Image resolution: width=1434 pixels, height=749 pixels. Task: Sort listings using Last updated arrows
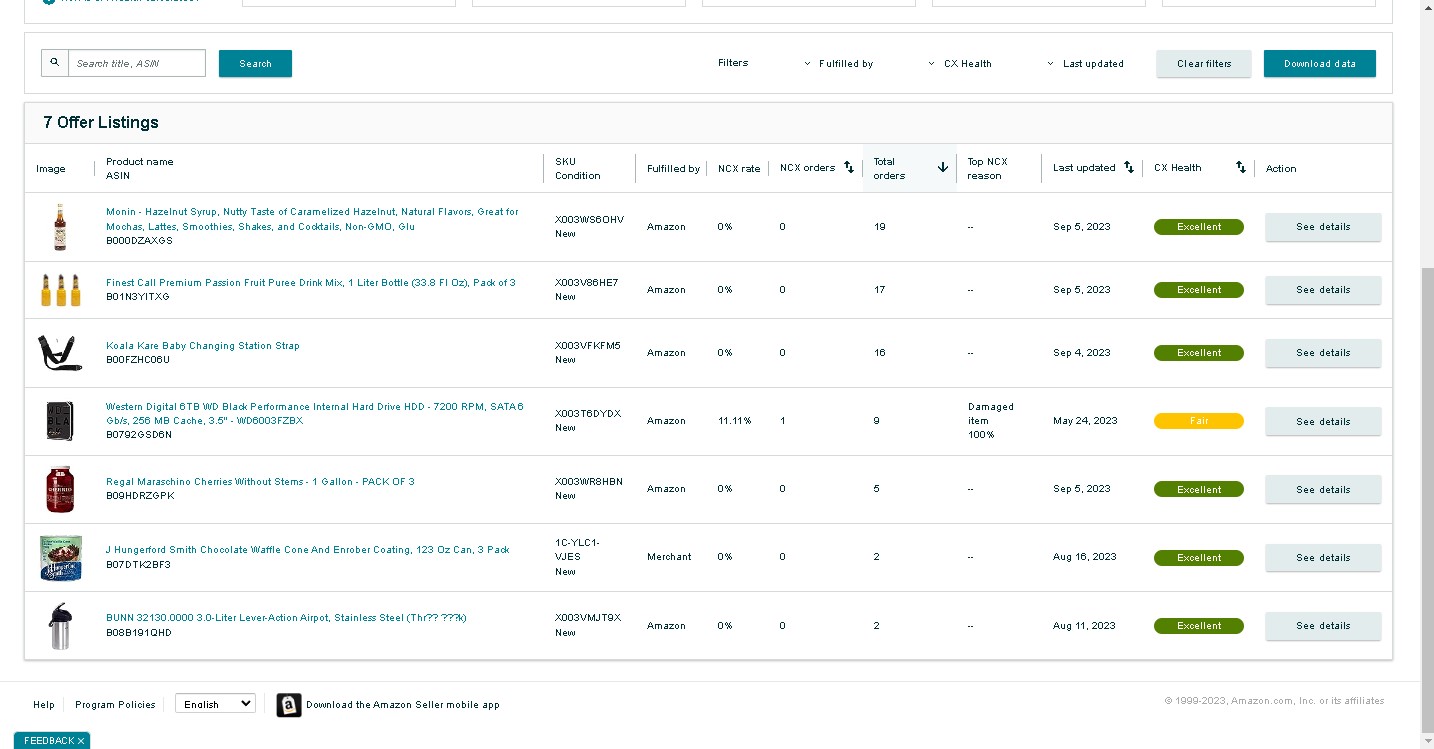1129,167
